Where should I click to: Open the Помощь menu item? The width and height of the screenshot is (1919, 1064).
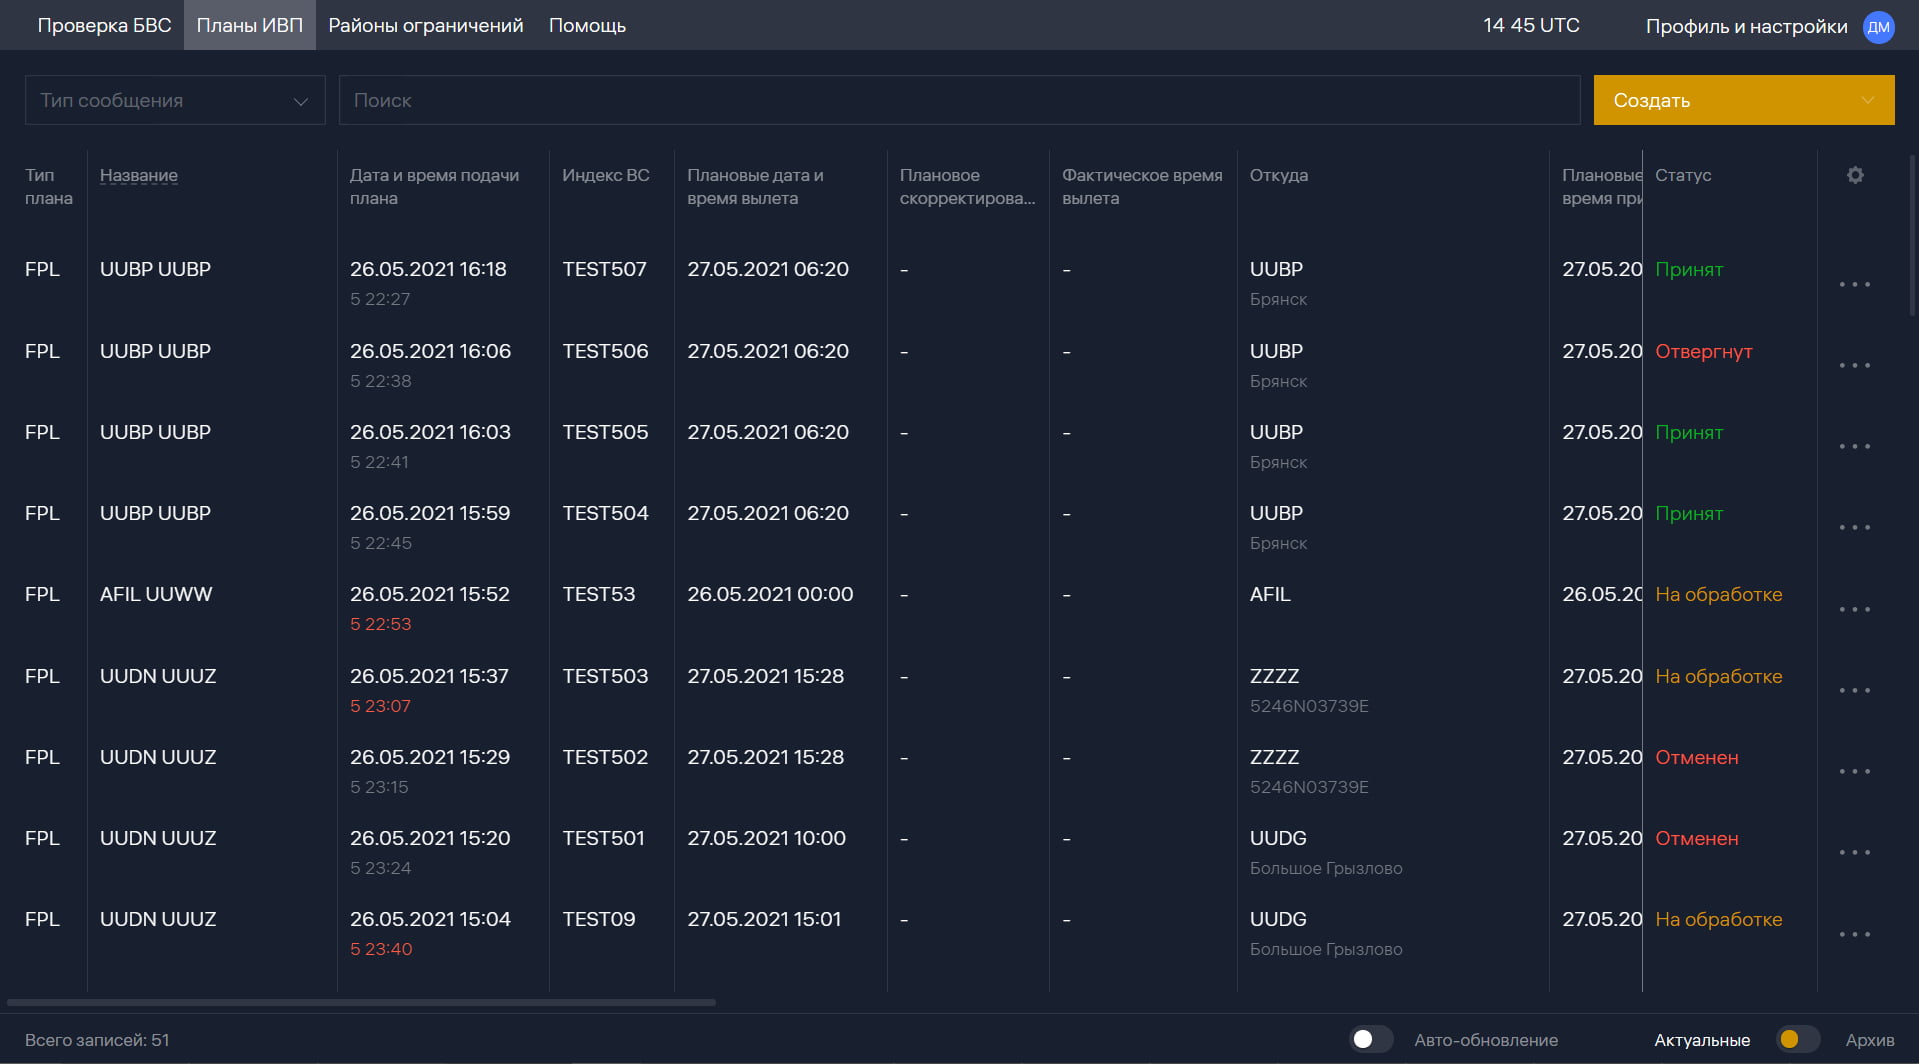pyautogui.click(x=587, y=26)
